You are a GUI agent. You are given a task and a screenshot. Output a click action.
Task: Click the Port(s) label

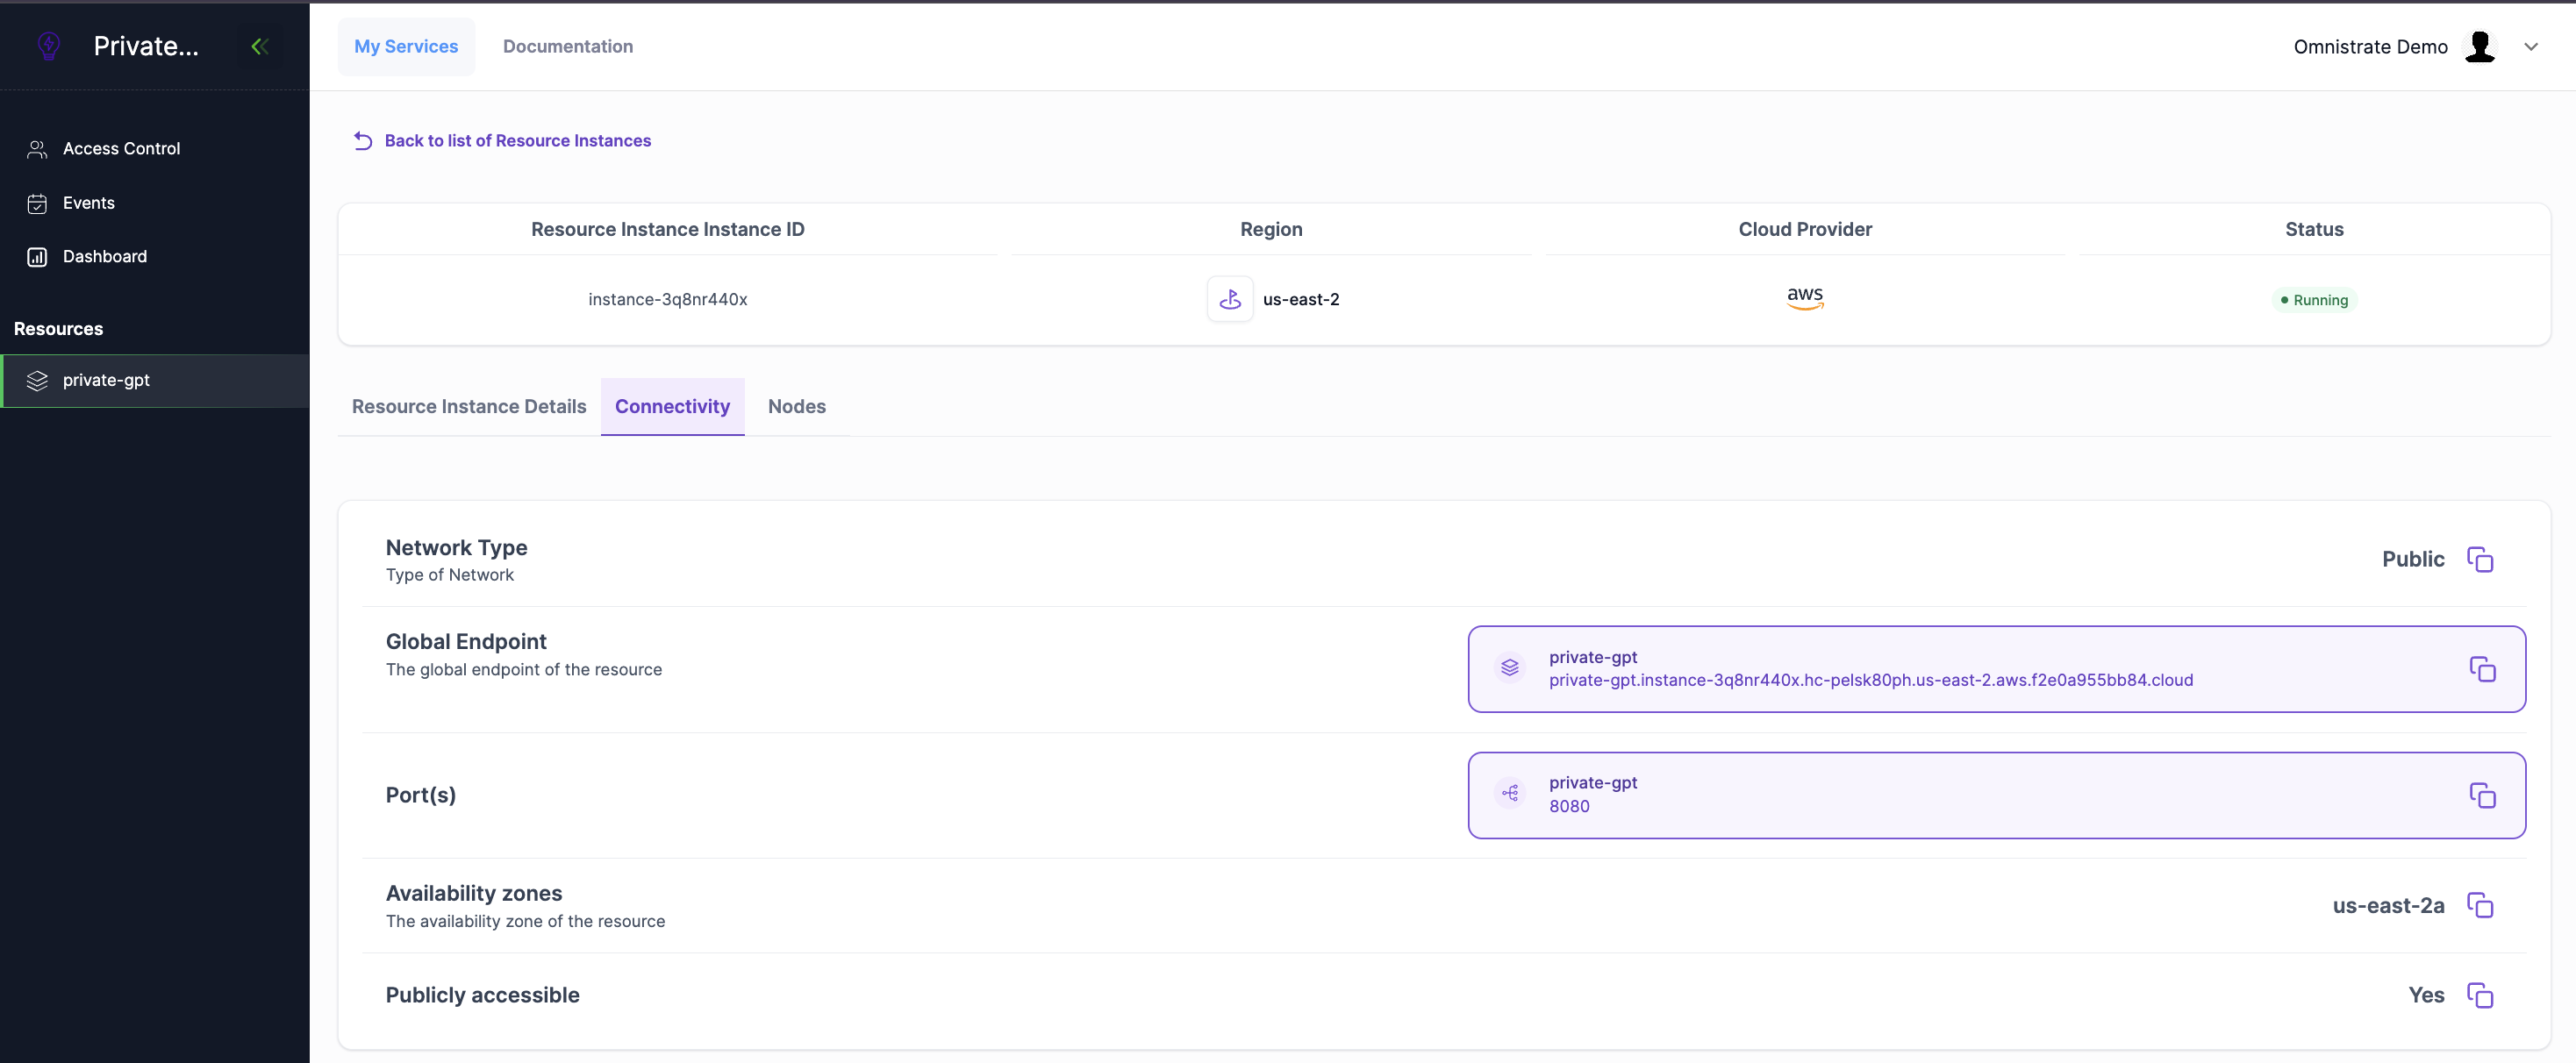click(x=421, y=795)
